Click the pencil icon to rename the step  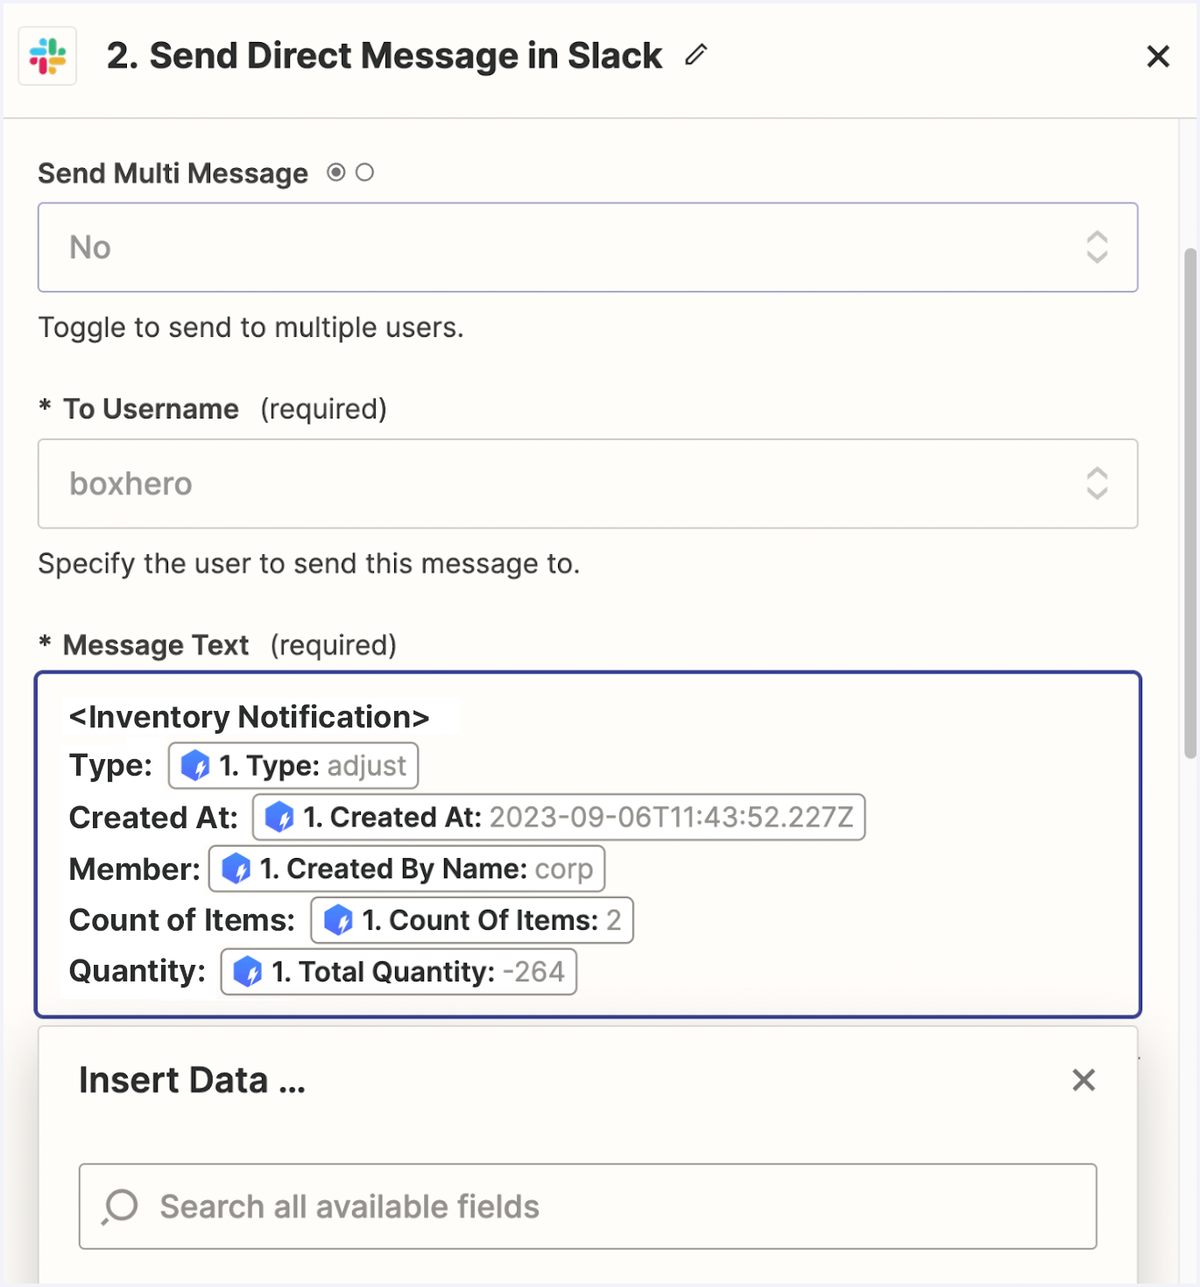tap(695, 58)
